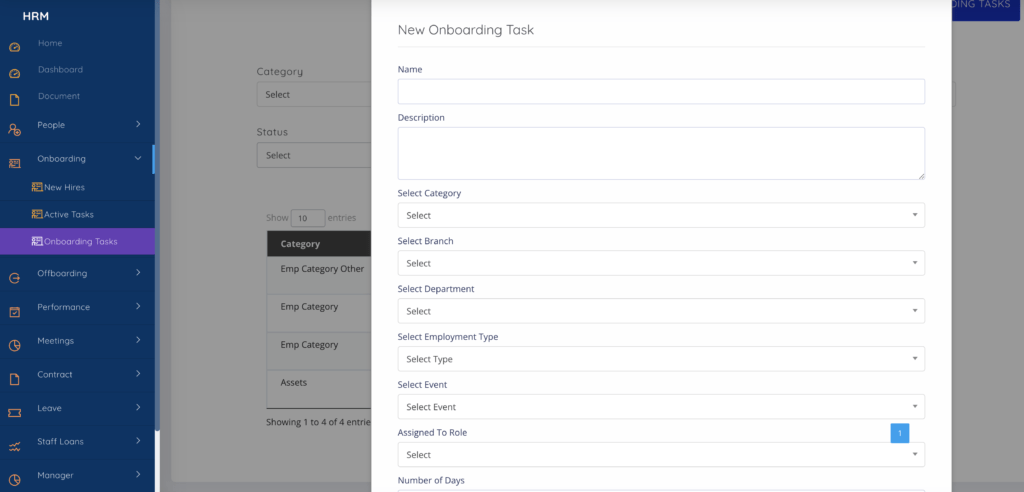Click the Document file icon
The width and height of the screenshot is (1024, 492).
pyautogui.click(x=14, y=100)
